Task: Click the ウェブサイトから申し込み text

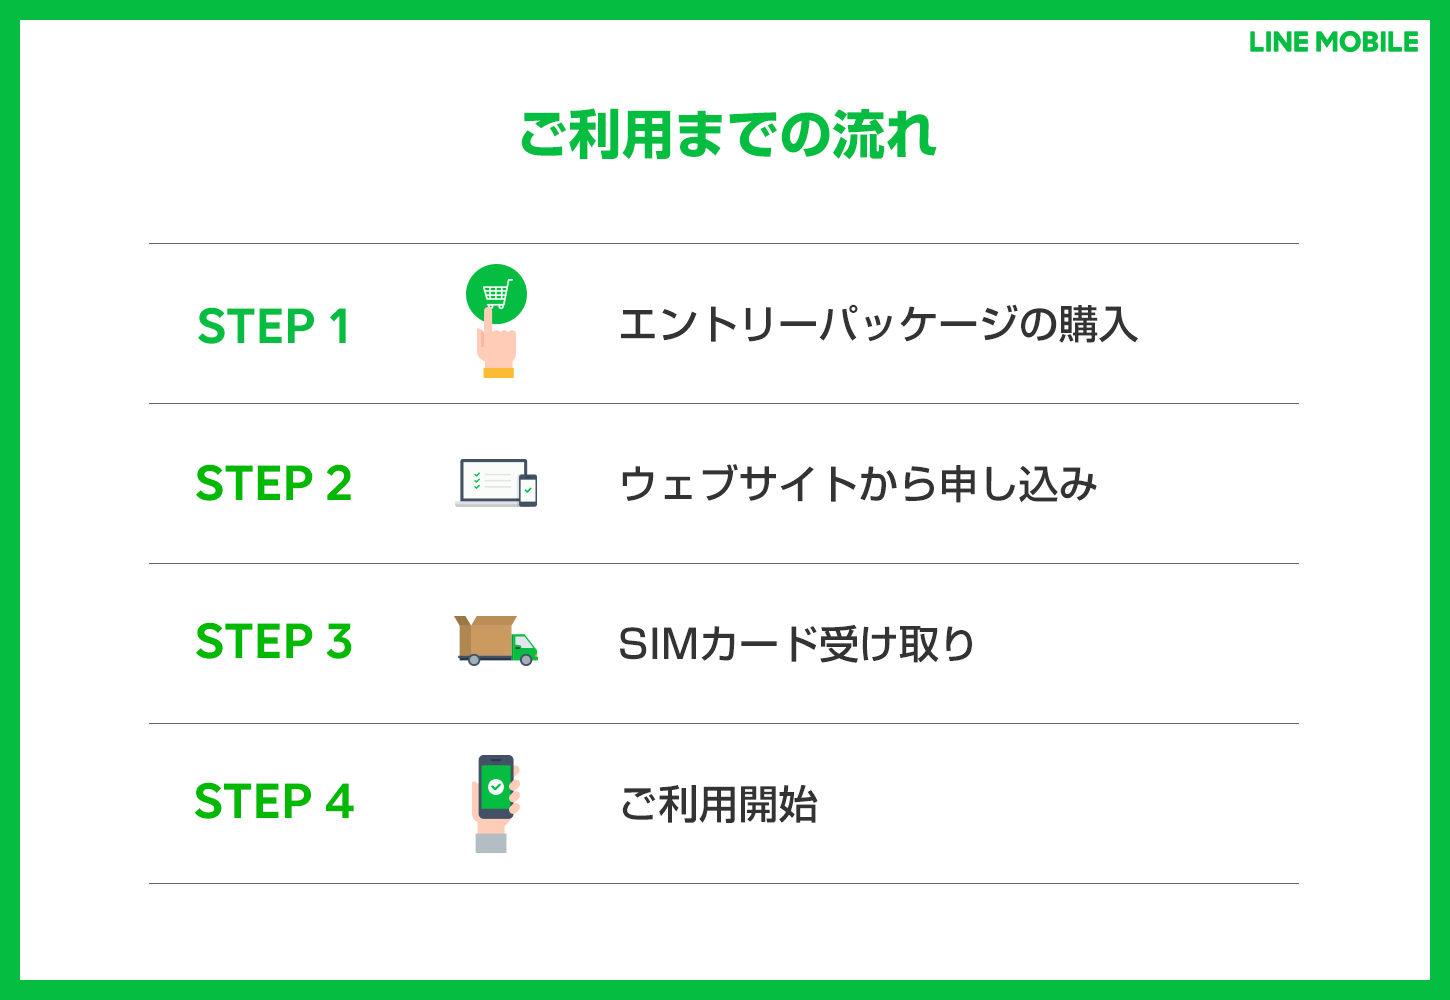Action: tap(858, 484)
